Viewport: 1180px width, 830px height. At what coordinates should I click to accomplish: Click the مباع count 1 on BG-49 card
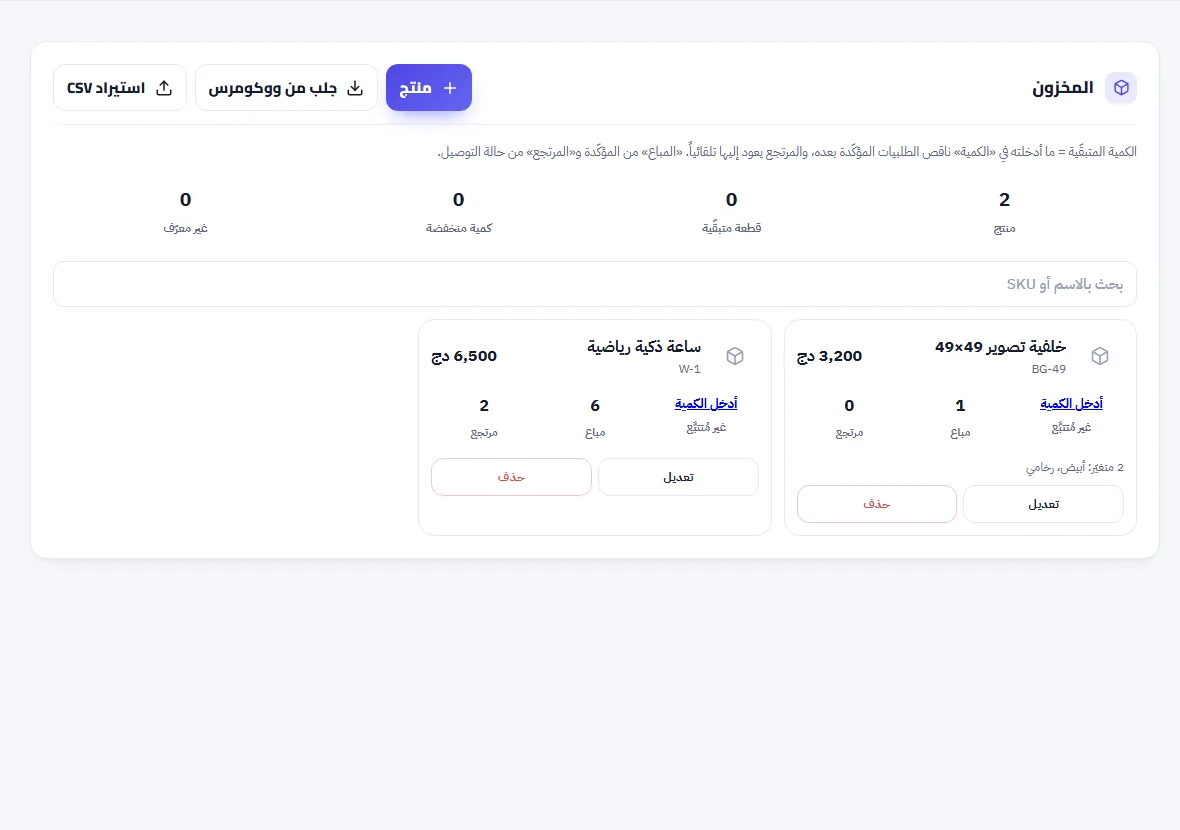960,406
